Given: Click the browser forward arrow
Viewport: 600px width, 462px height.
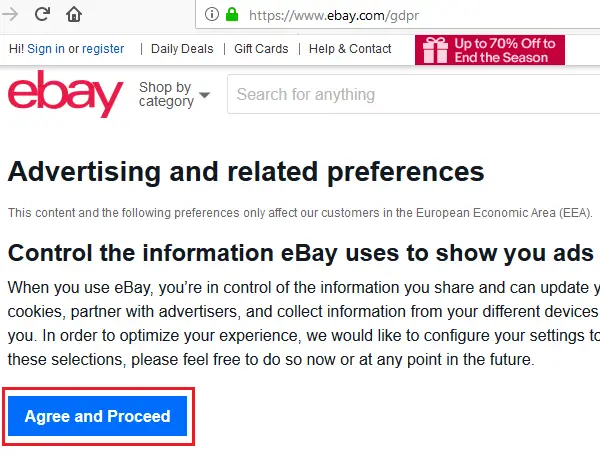Looking at the screenshot, I should pyautogui.click(x=13, y=15).
